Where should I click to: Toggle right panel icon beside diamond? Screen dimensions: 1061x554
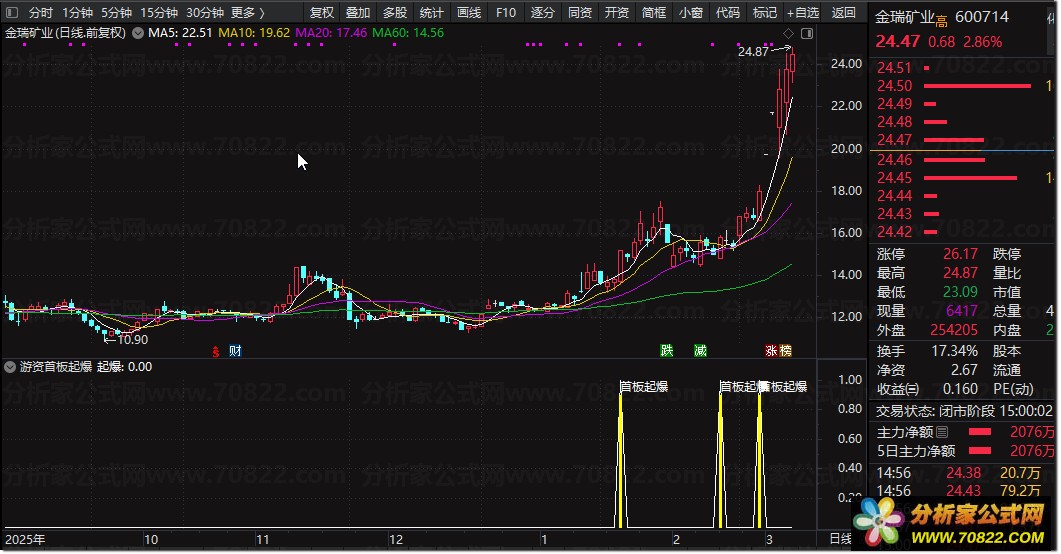[x=807, y=33]
